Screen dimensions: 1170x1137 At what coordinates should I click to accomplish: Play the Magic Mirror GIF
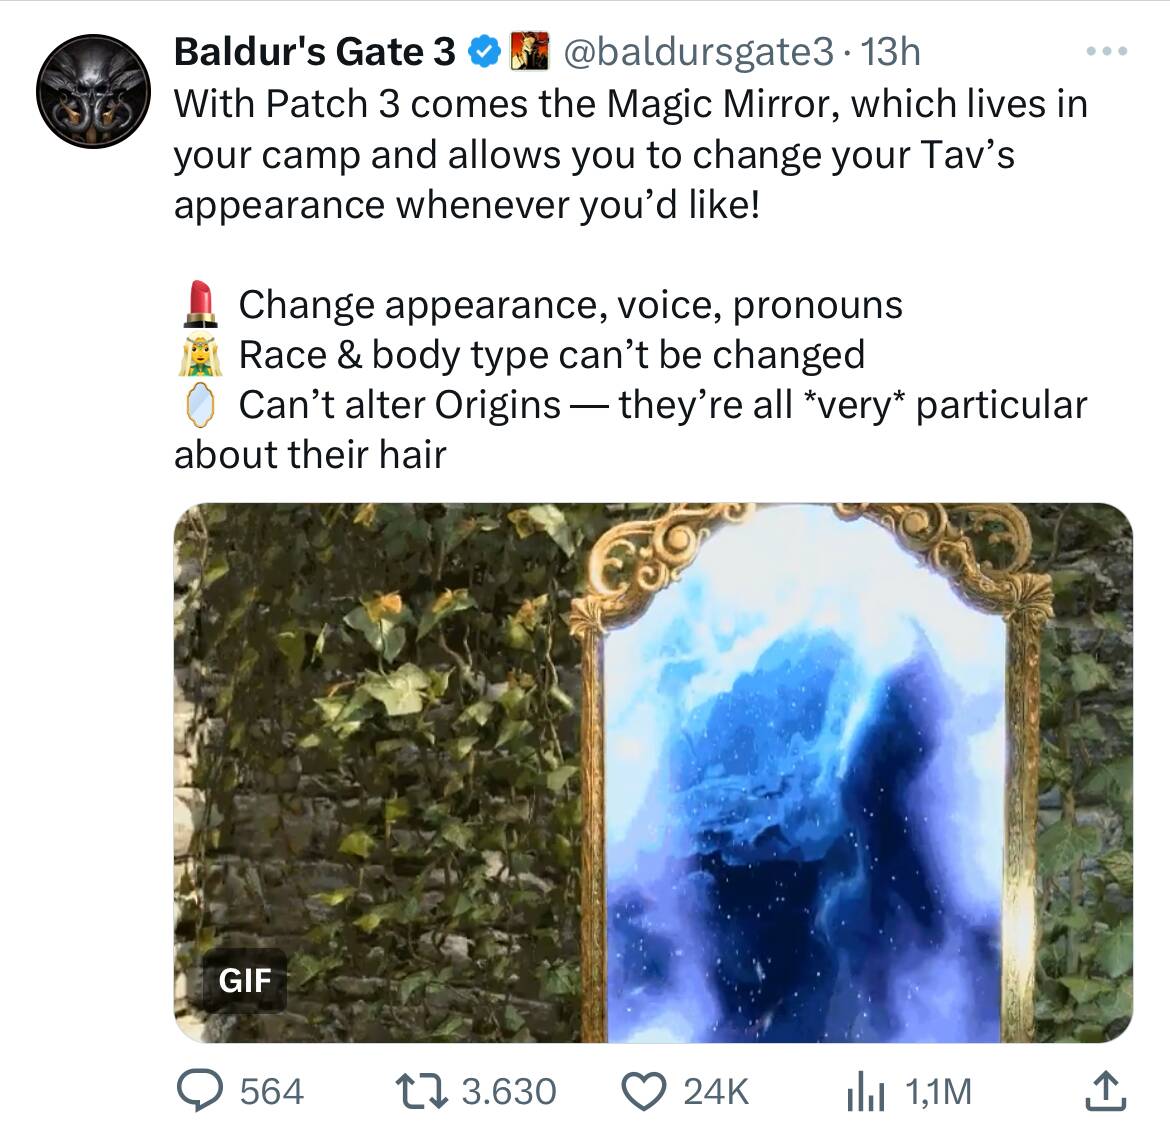coord(653,772)
